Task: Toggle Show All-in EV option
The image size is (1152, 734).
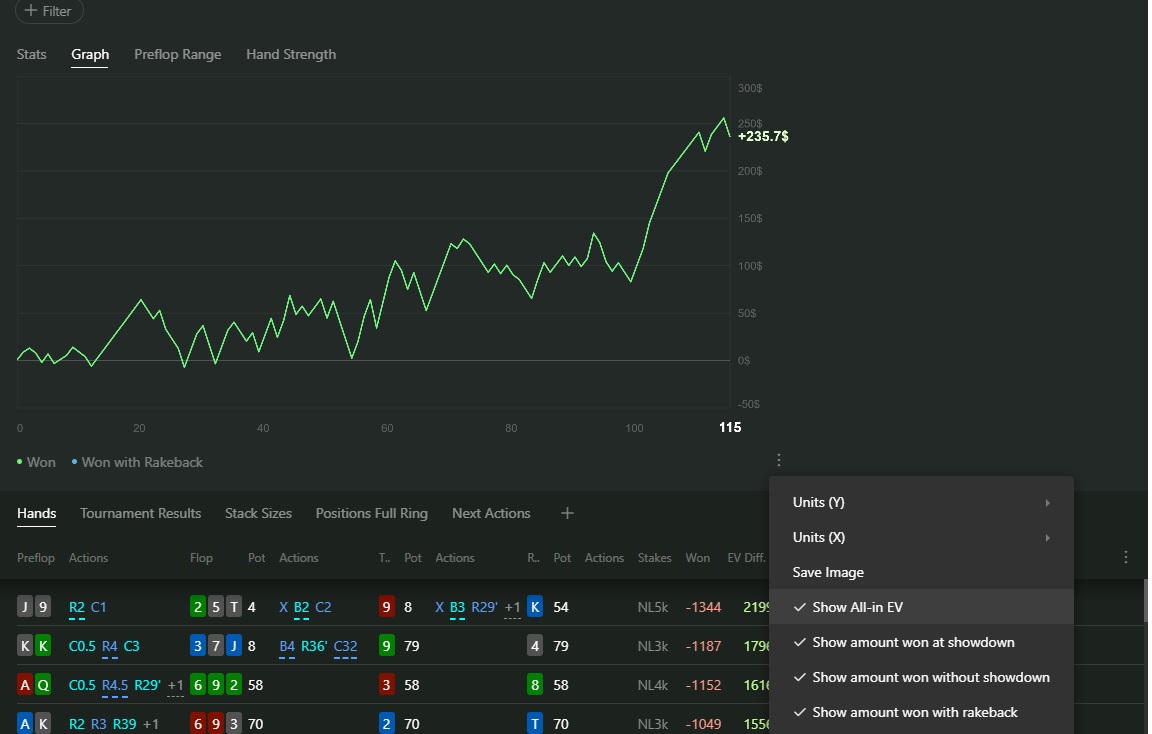Action: tap(857, 607)
